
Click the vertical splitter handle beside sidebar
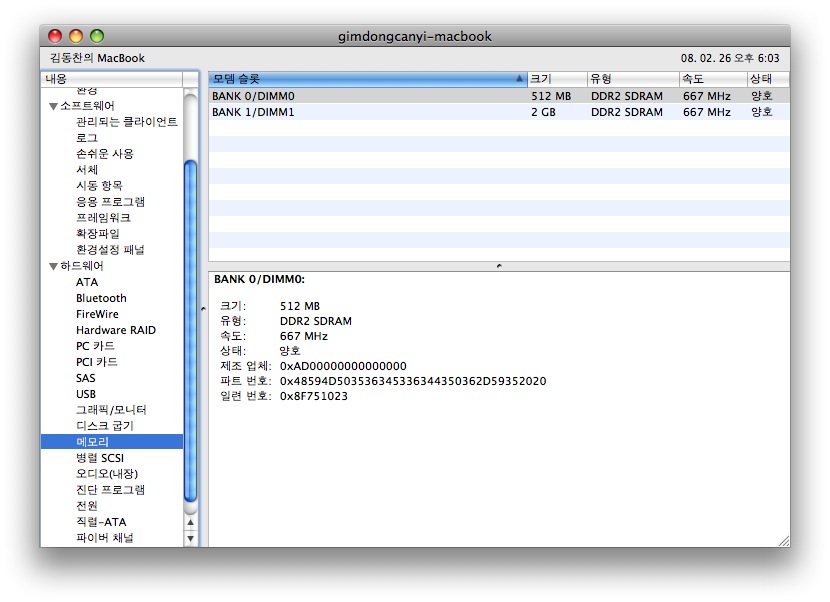204,309
